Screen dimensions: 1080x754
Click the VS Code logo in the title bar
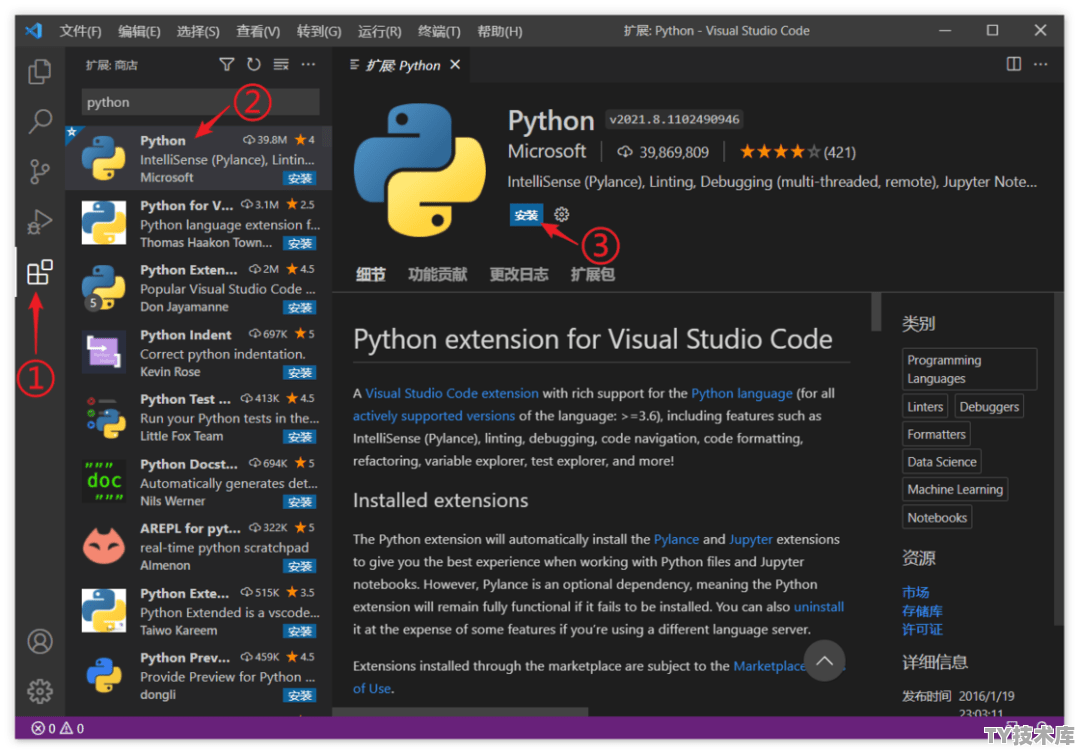point(33,31)
